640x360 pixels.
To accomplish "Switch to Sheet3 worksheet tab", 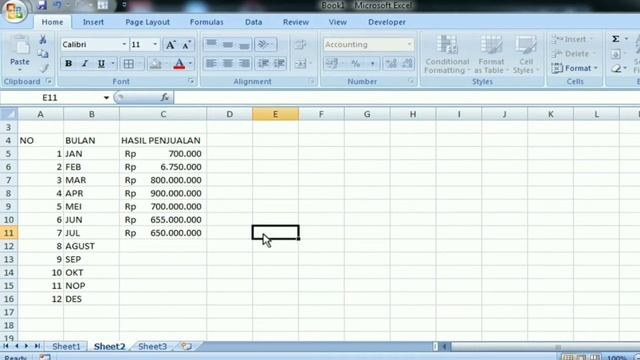I will click(x=152, y=347).
